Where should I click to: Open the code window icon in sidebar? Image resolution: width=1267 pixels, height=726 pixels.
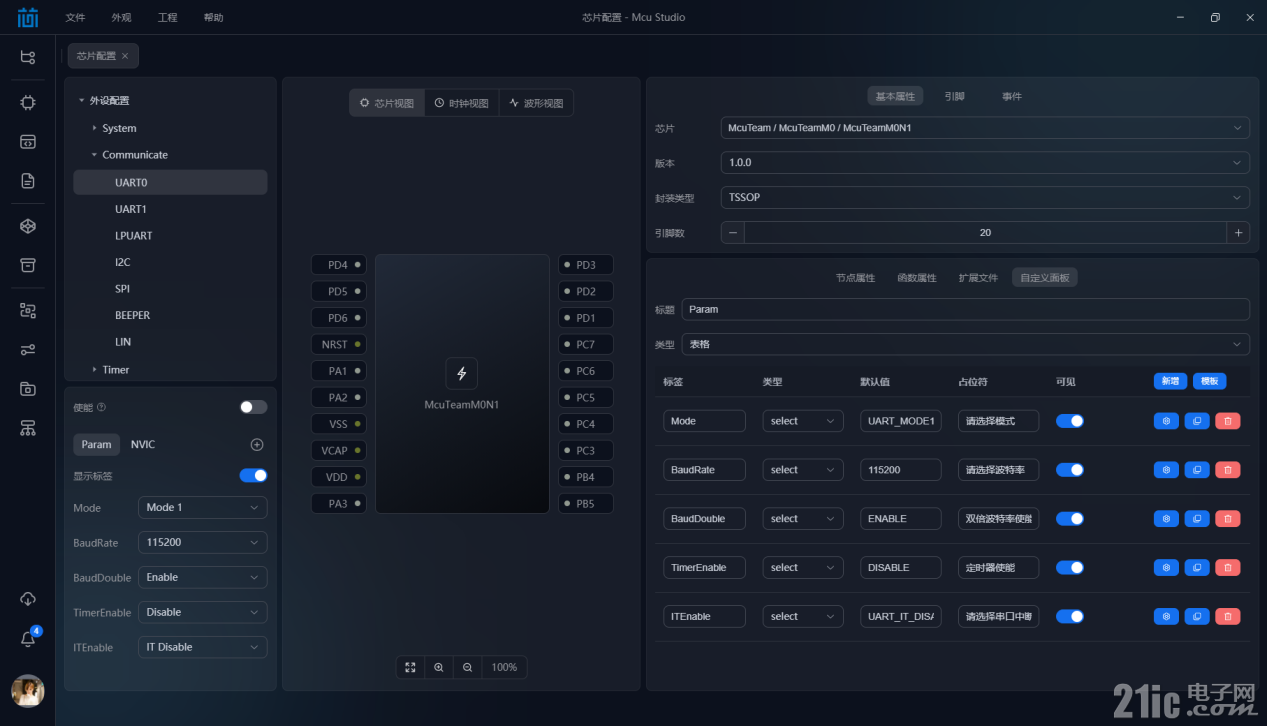(x=28, y=142)
